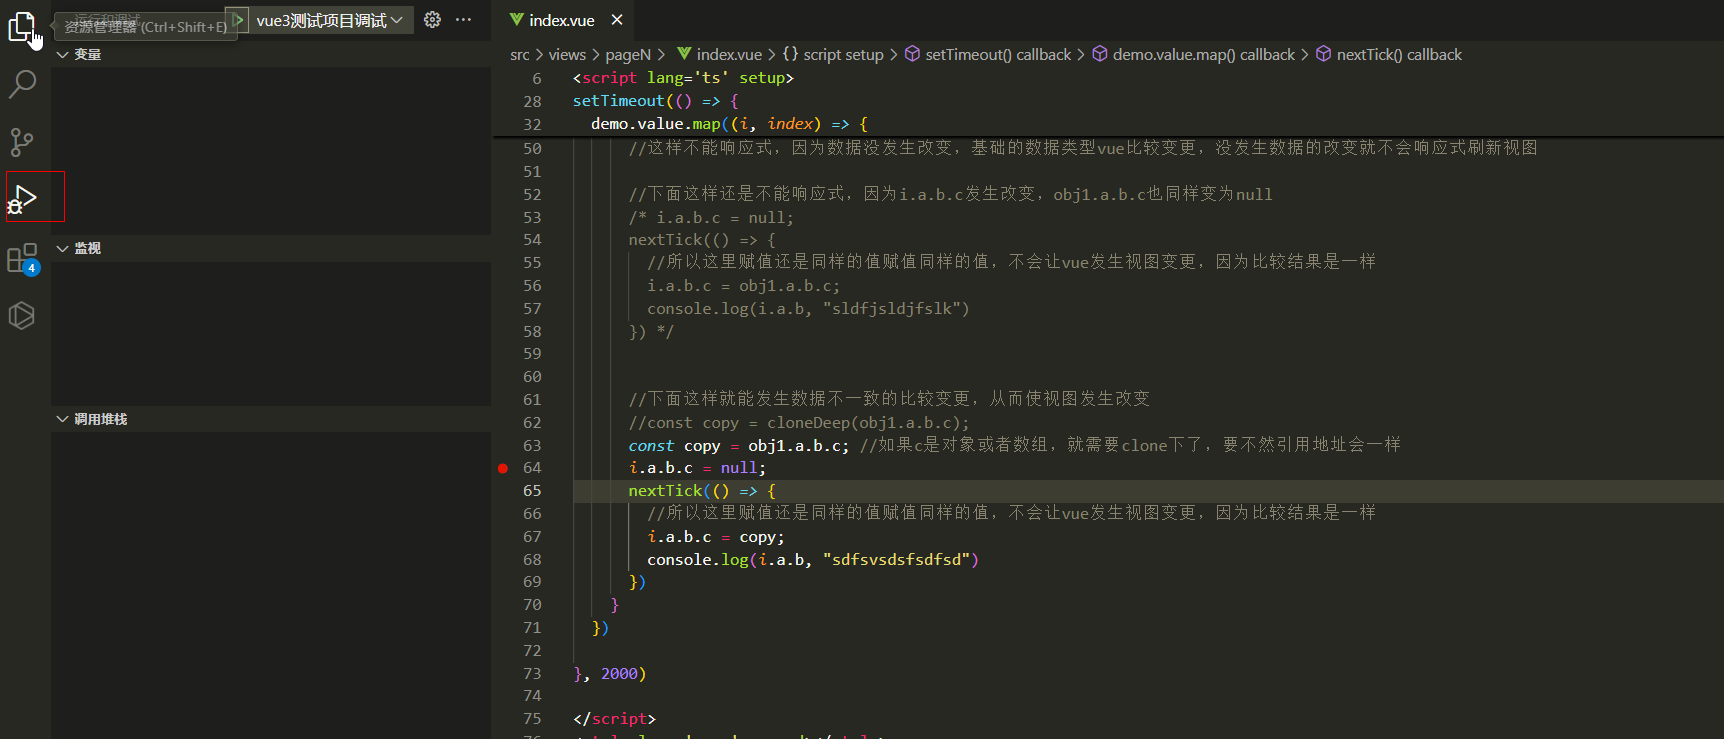
Task: Place cursor on 'nextTick(() => {' line 65
Action: [702, 491]
